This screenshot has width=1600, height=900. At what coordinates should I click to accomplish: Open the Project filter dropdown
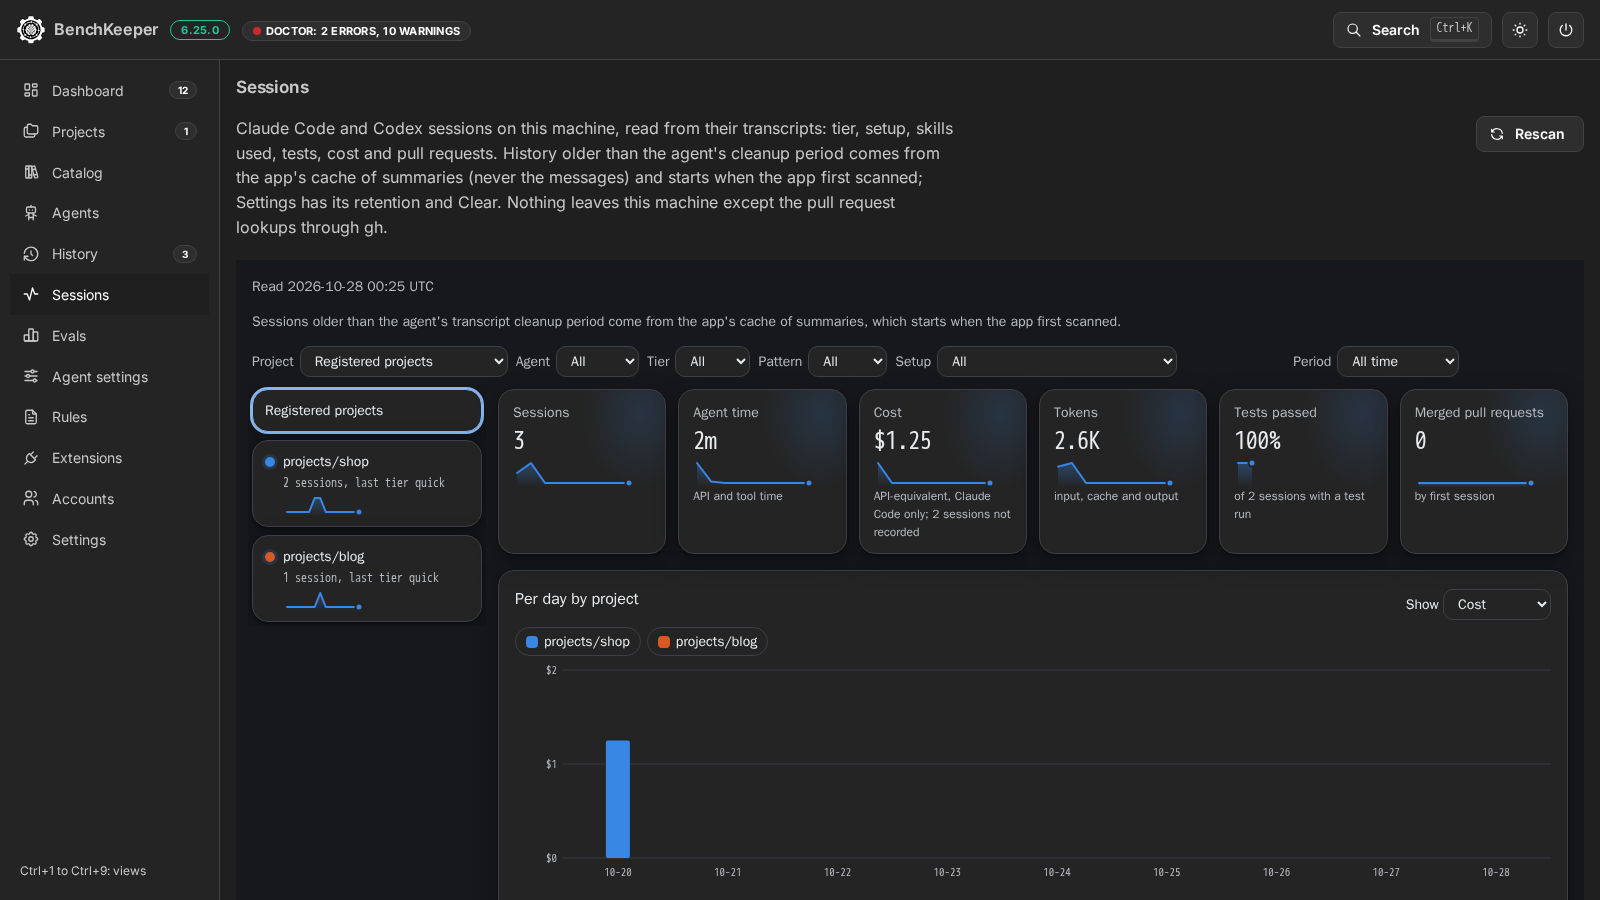[404, 361]
